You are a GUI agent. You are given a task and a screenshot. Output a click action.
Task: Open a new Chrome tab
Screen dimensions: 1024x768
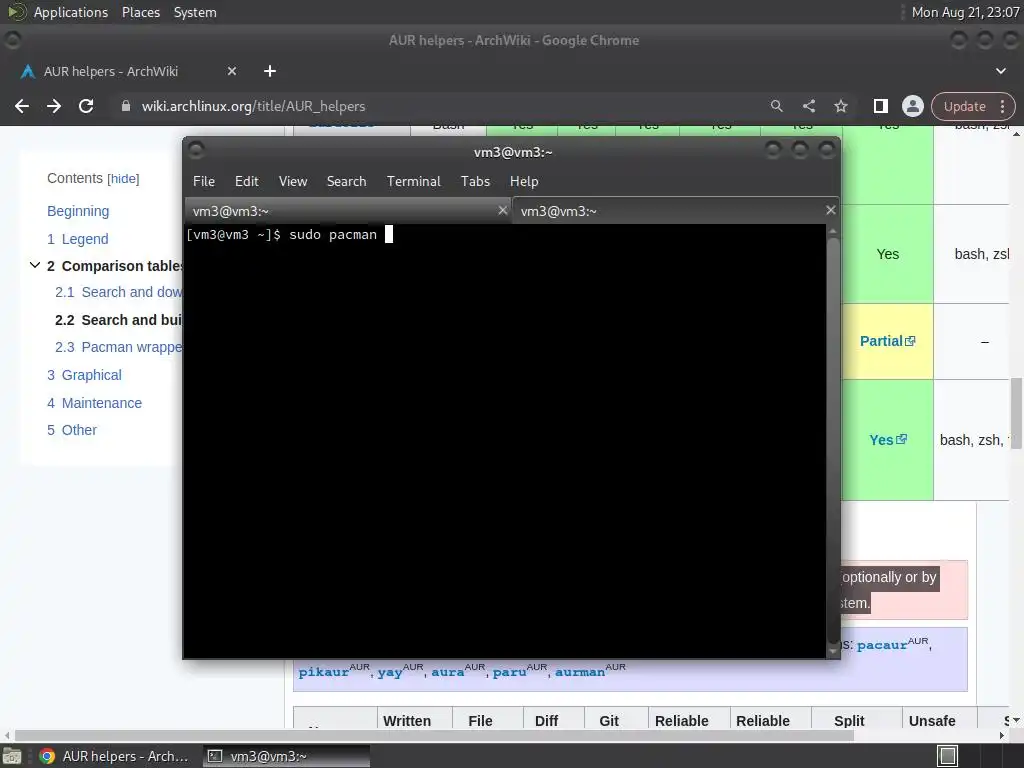point(270,71)
